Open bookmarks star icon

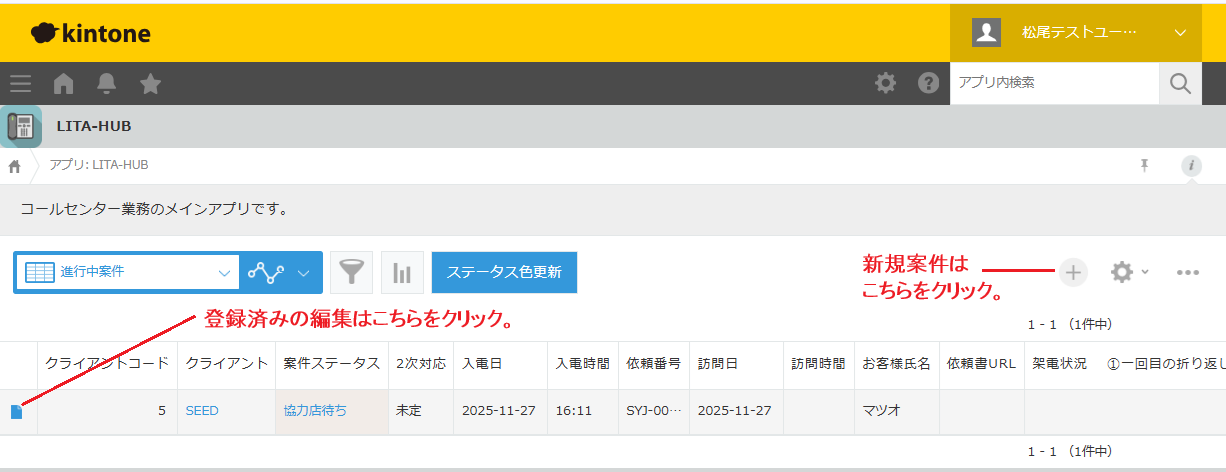click(x=151, y=83)
